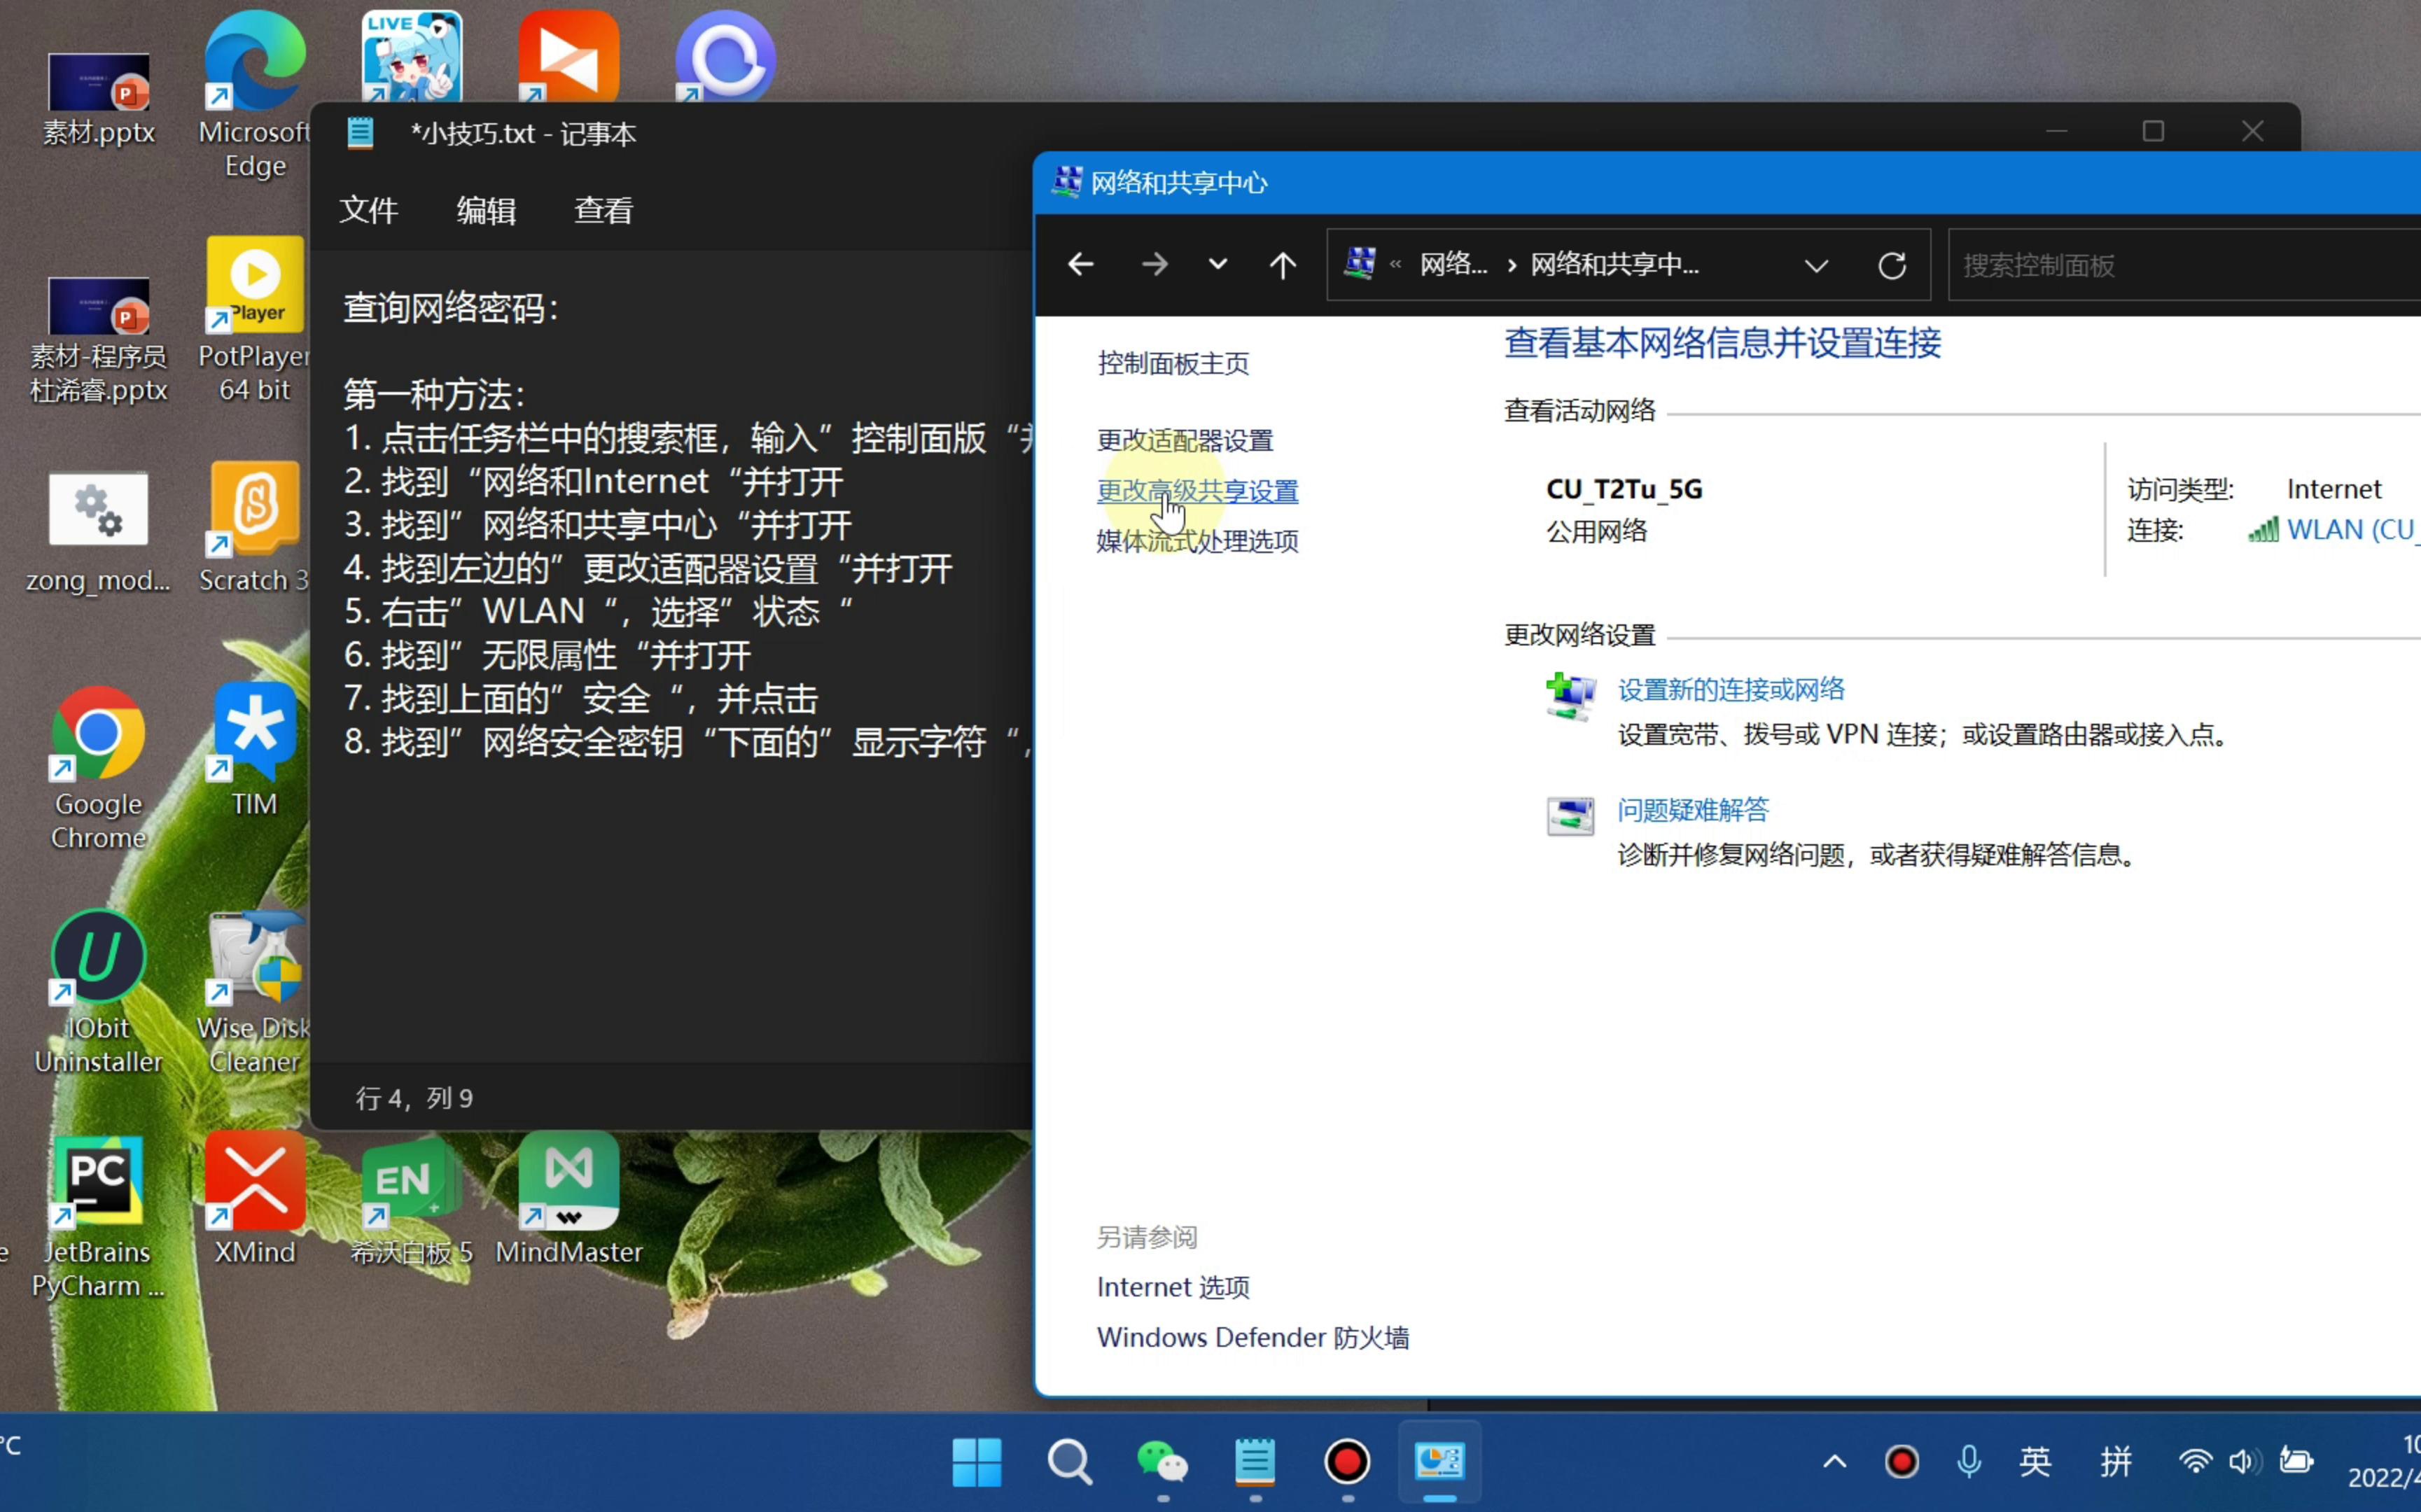Open 更改适配器设置 link
The width and height of the screenshot is (2421, 1512).
tap(1185, 440)
